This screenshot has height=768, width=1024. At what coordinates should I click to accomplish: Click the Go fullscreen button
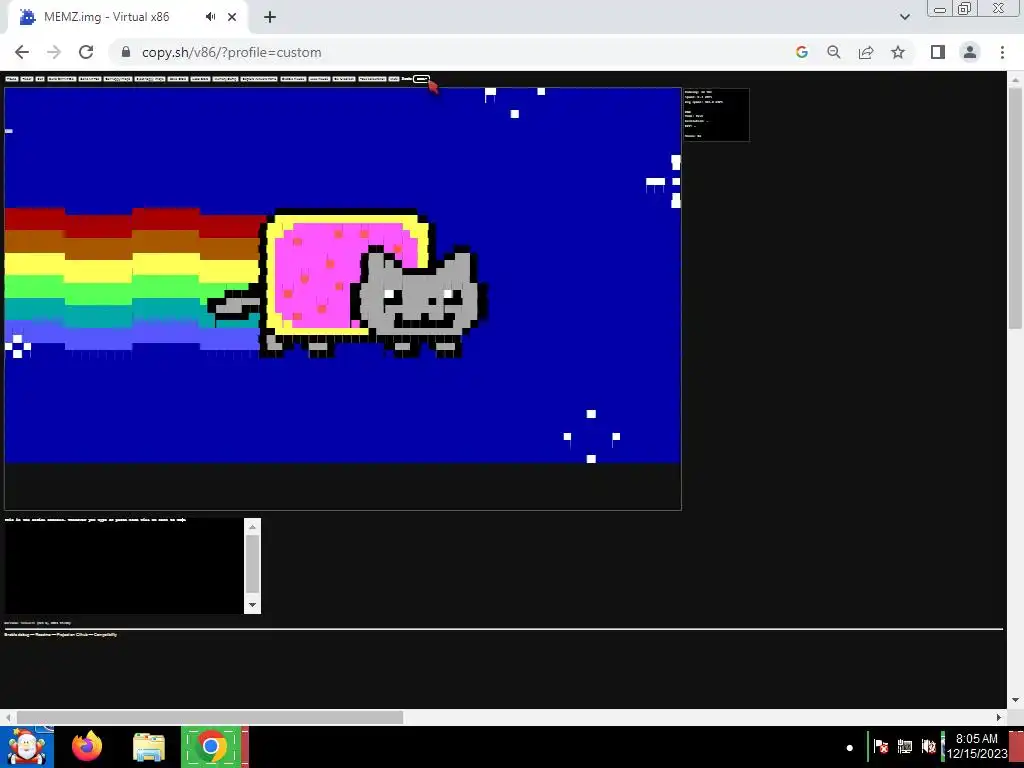[x=344, y=79]
